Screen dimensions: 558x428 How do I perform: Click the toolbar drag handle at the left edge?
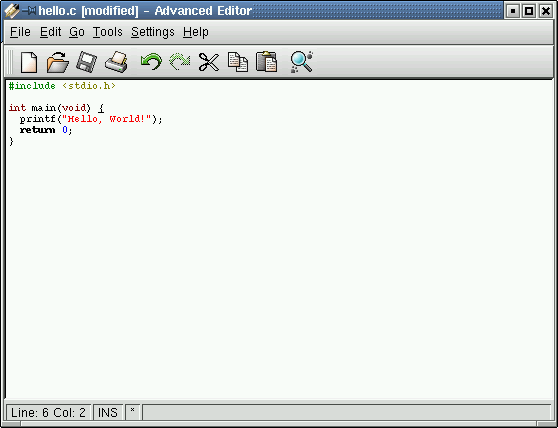tap(10, 62)
